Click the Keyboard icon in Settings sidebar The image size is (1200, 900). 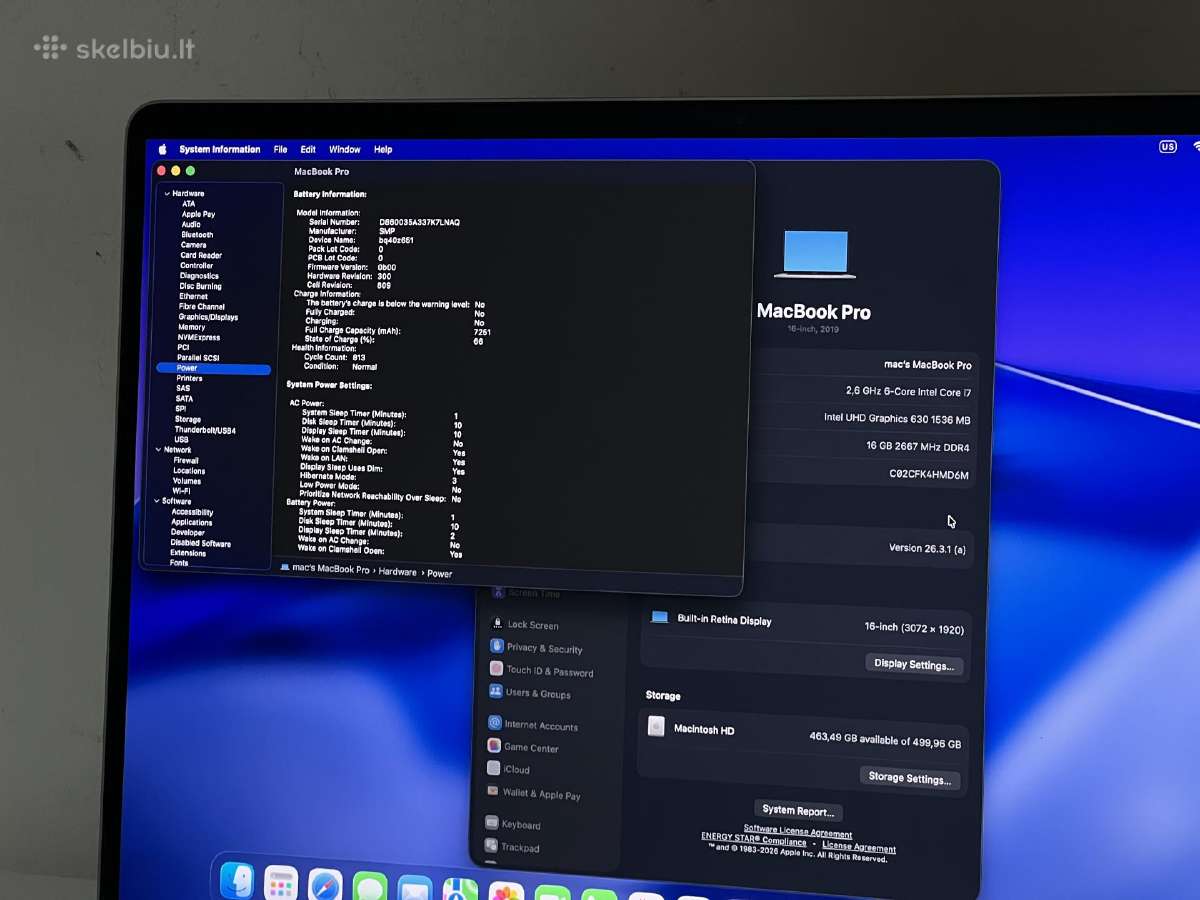coord(491,823)
